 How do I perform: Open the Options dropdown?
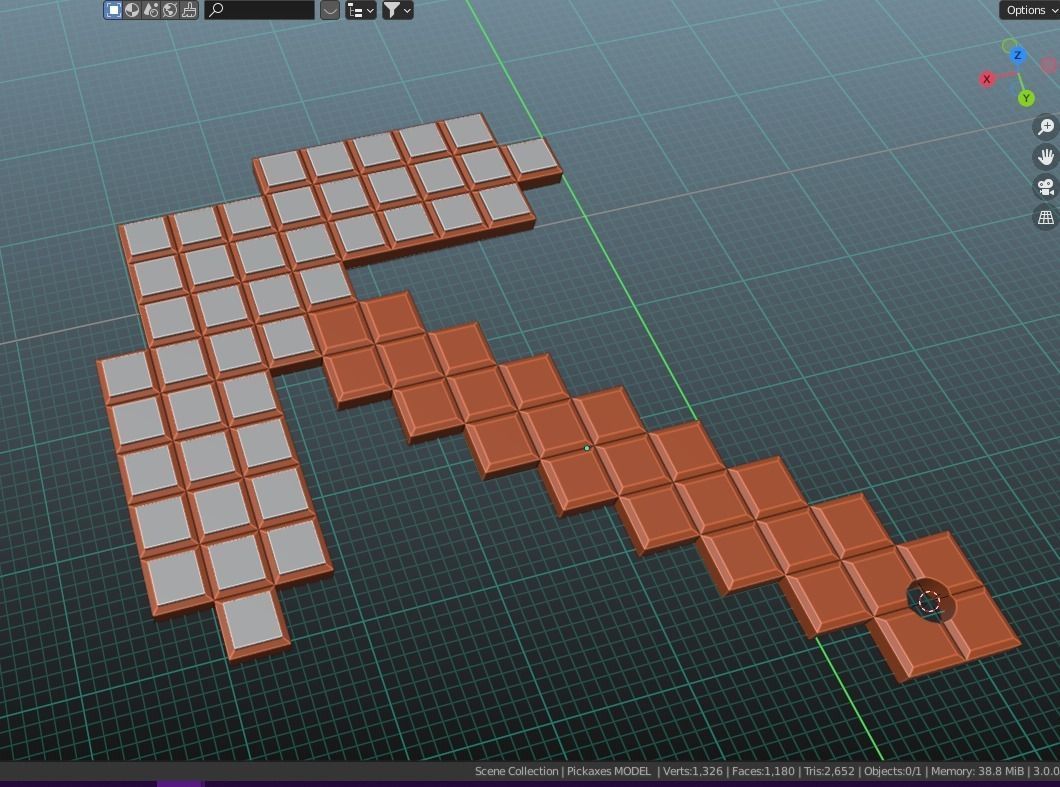(1030, 10)
